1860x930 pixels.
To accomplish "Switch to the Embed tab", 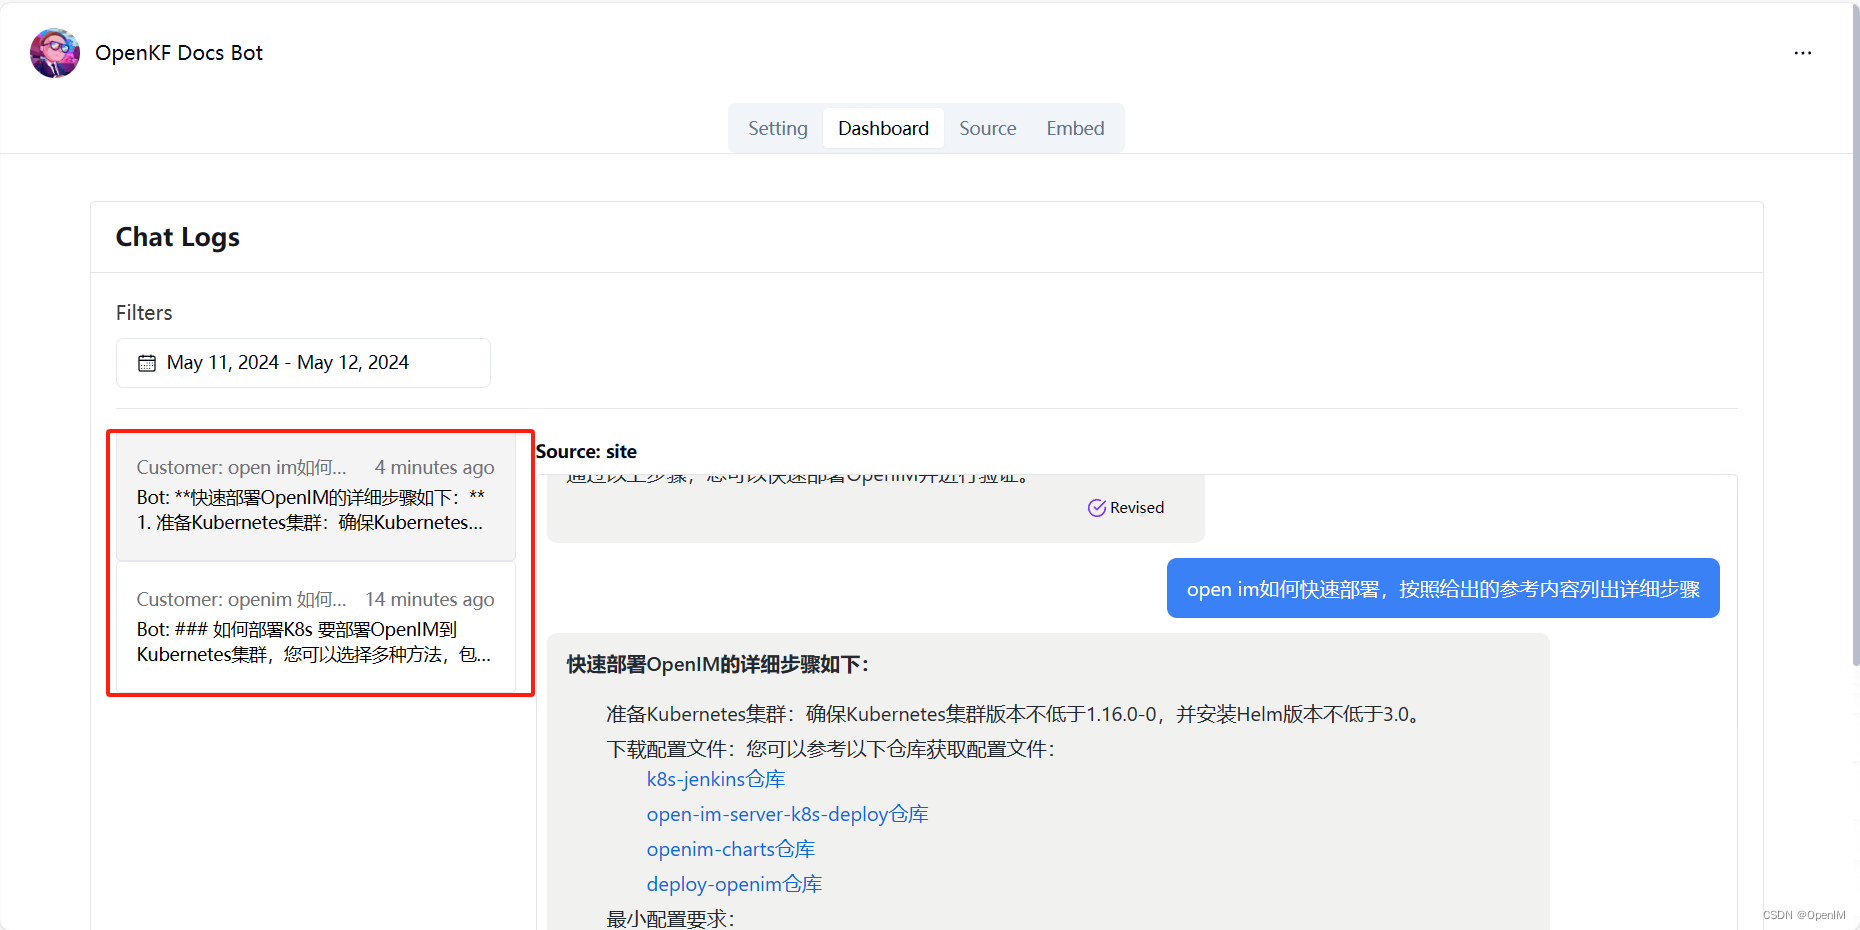I will [x=1075, y=128].
